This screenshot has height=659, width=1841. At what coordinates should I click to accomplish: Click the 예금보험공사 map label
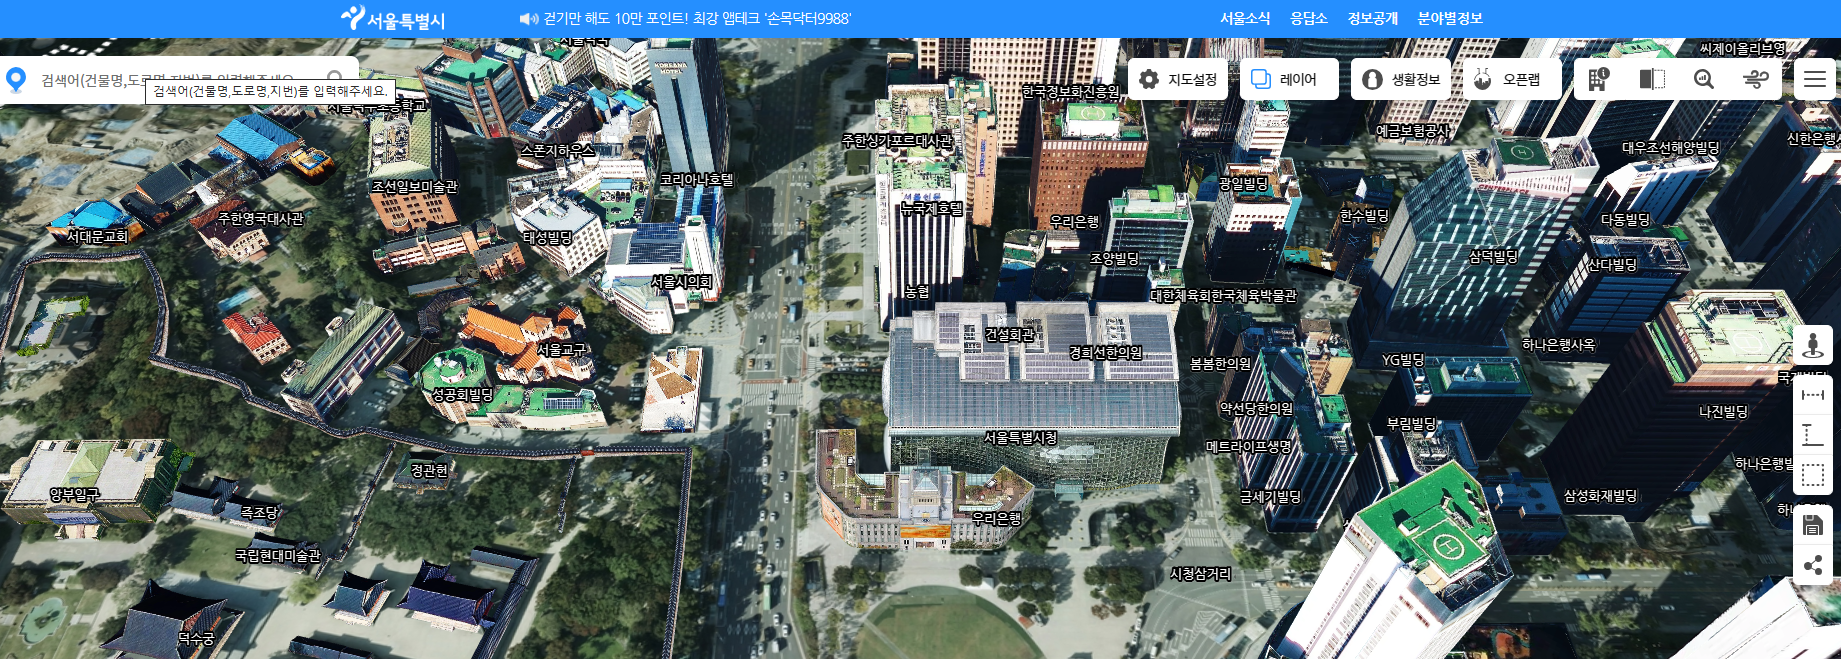coord(1413,130)
